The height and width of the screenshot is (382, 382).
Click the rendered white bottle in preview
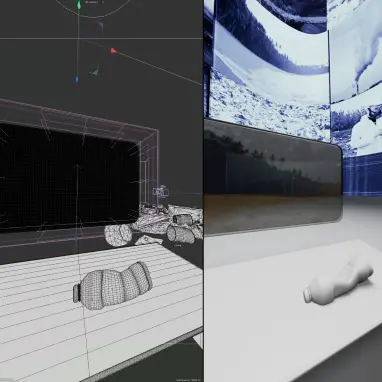[x=338, y=283]
